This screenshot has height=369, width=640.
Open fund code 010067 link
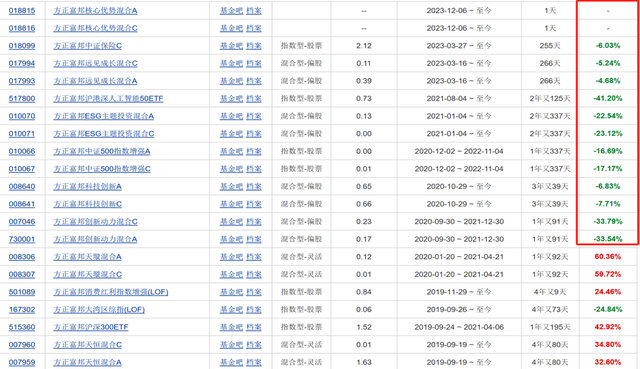click(22, 169)
